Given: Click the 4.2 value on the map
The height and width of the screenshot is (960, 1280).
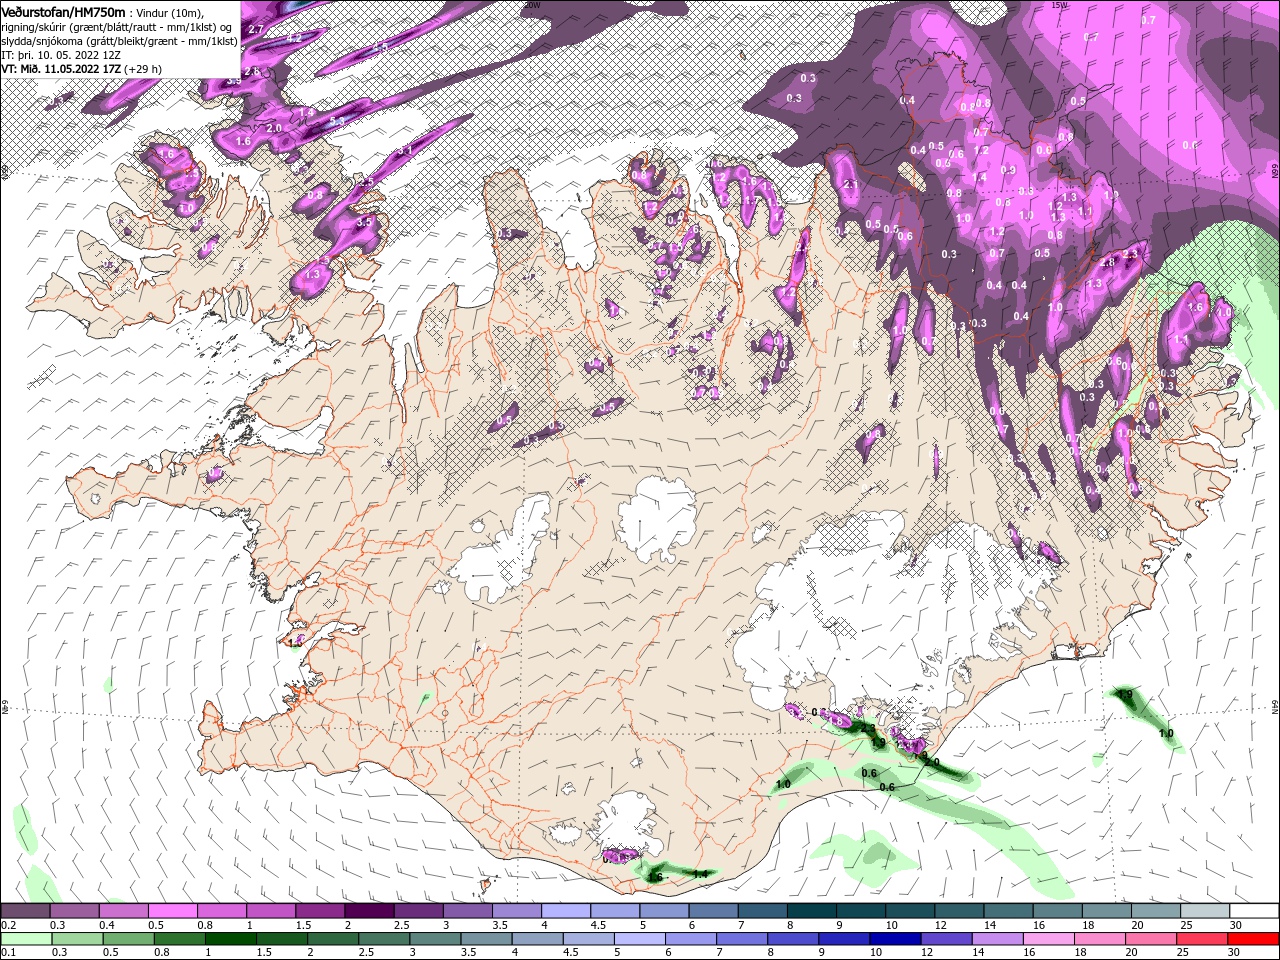Looking at the screenshot, I should 294,37.
